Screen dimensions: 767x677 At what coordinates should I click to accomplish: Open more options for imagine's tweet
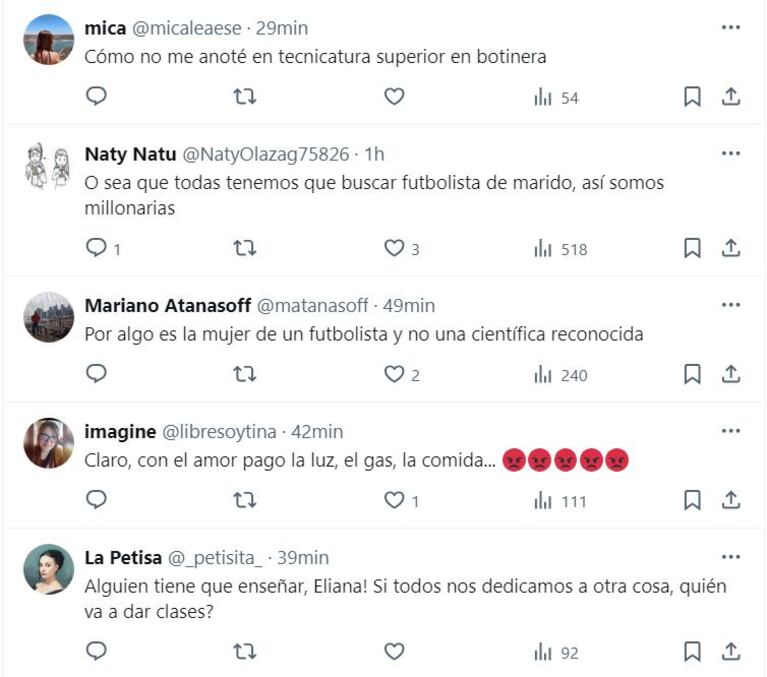coord(731,431)
